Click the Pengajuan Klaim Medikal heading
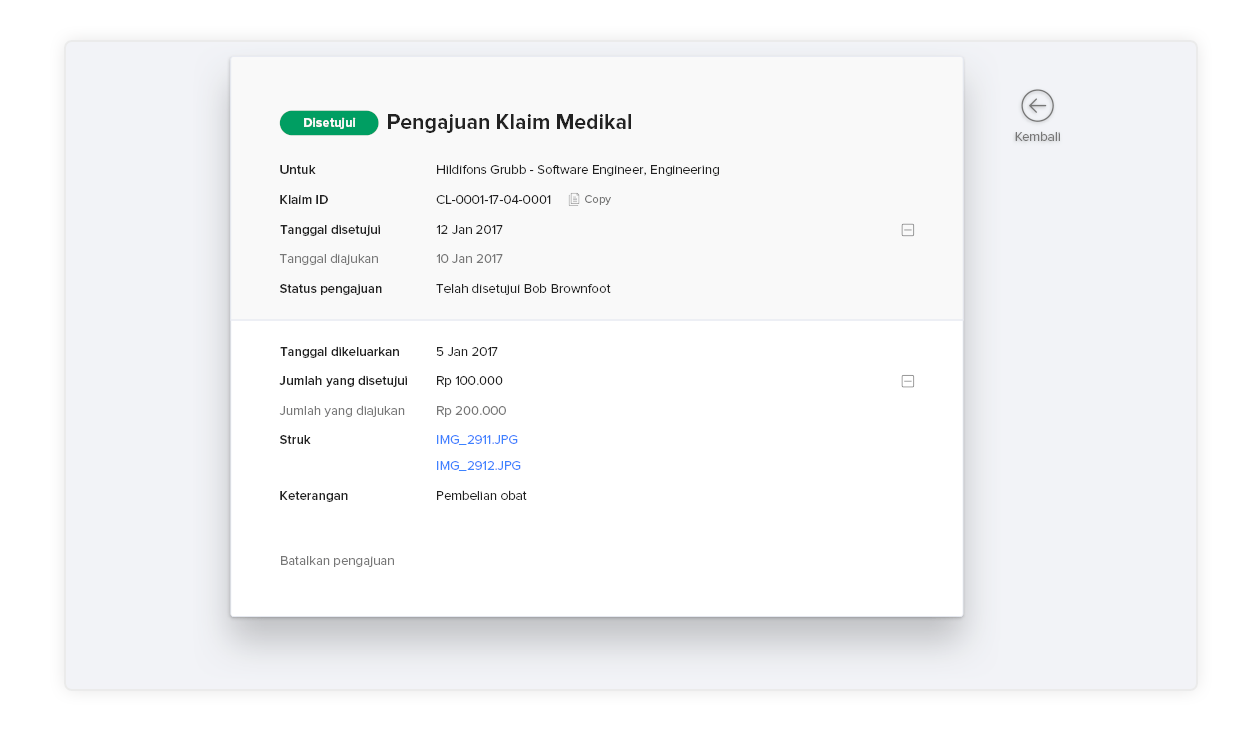 [x=509, y=123]
